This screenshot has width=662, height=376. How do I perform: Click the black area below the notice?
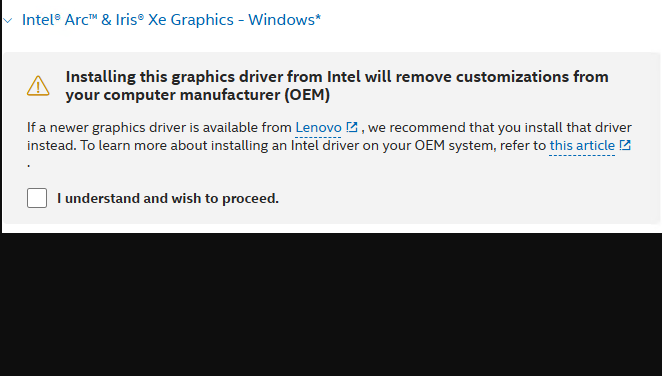(x=331, y=304)
